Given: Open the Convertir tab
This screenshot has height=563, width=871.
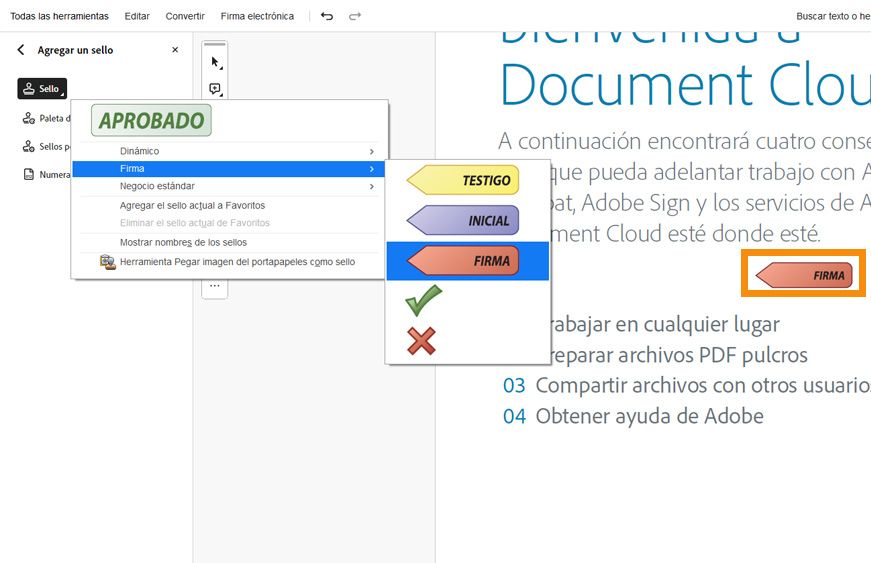Looking at the screenshot, I should [185, 16].
